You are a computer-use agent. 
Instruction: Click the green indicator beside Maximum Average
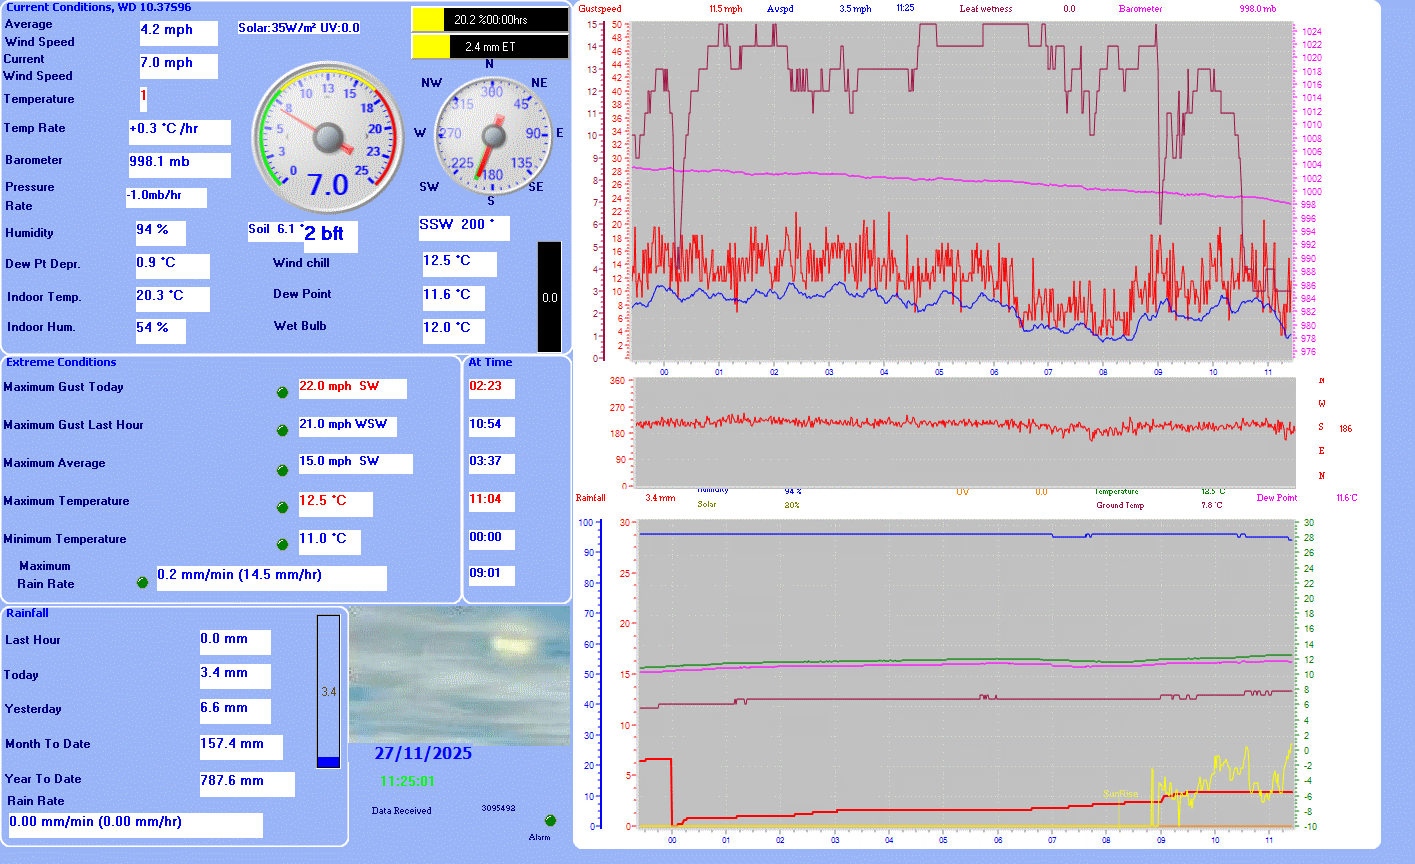point(282,469)
